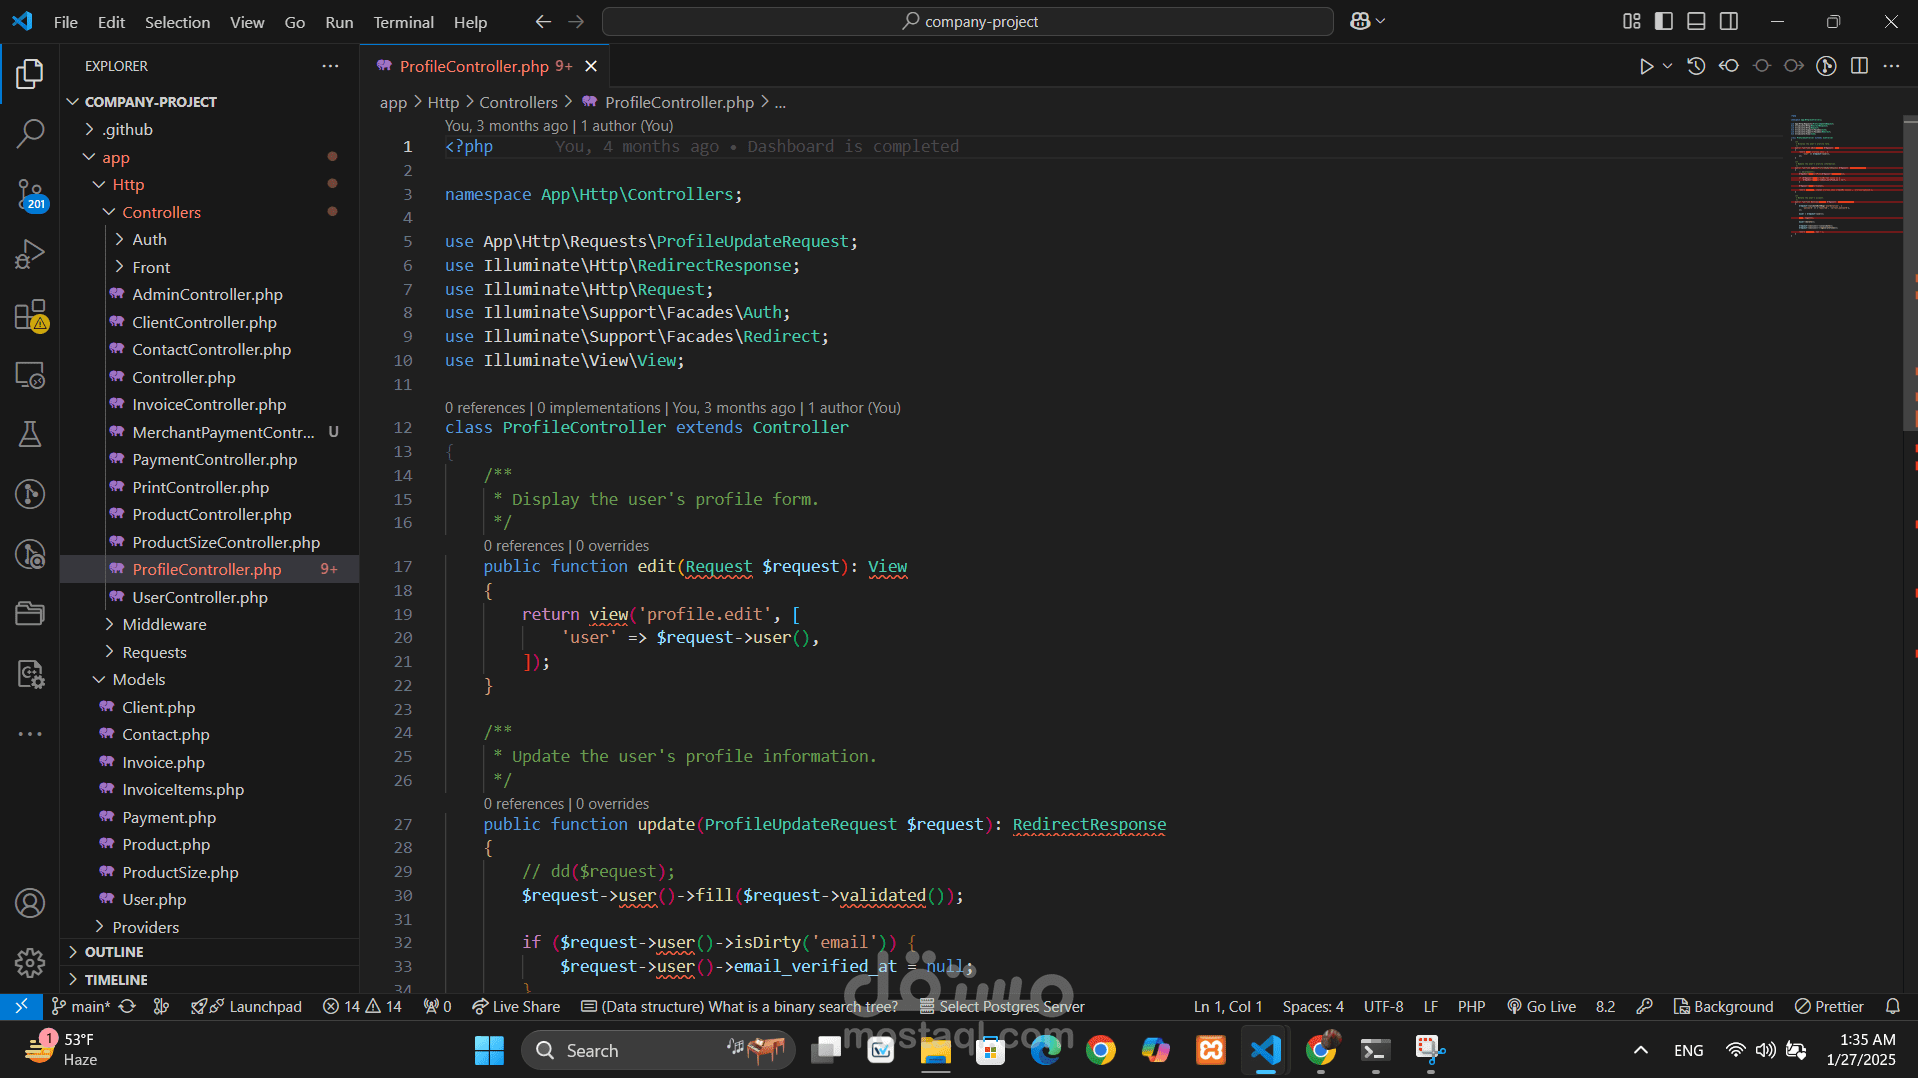The height and width of the screenshot is (1078, 1918).
Task: Open Run and Debug view
Action: pyautogui.click(x=30, y=254)
